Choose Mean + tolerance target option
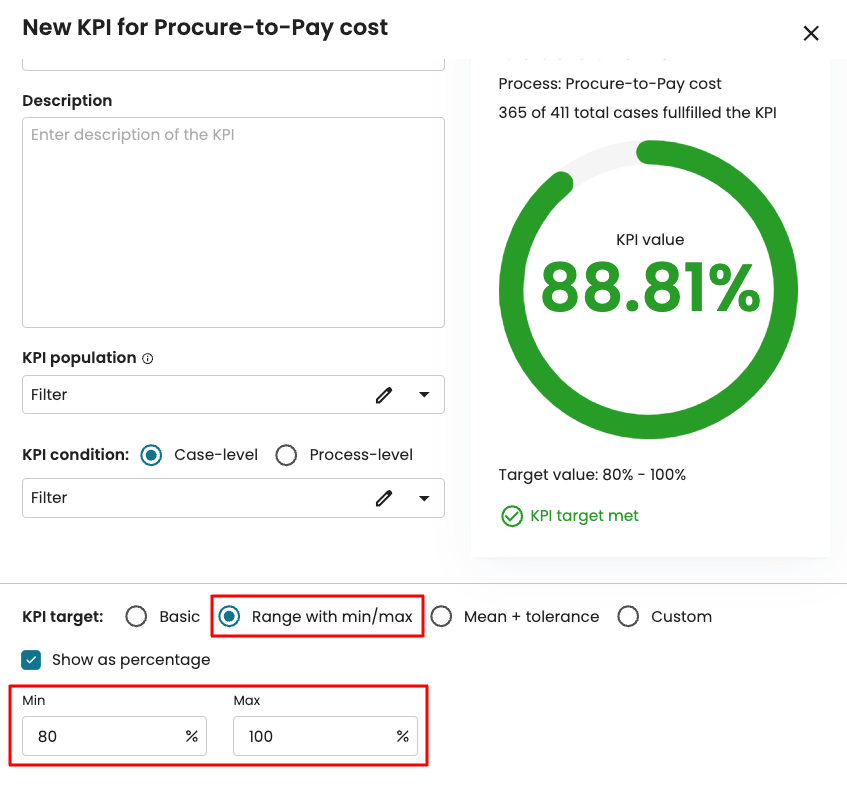This screenshot has height=799, width=847. 441,617
